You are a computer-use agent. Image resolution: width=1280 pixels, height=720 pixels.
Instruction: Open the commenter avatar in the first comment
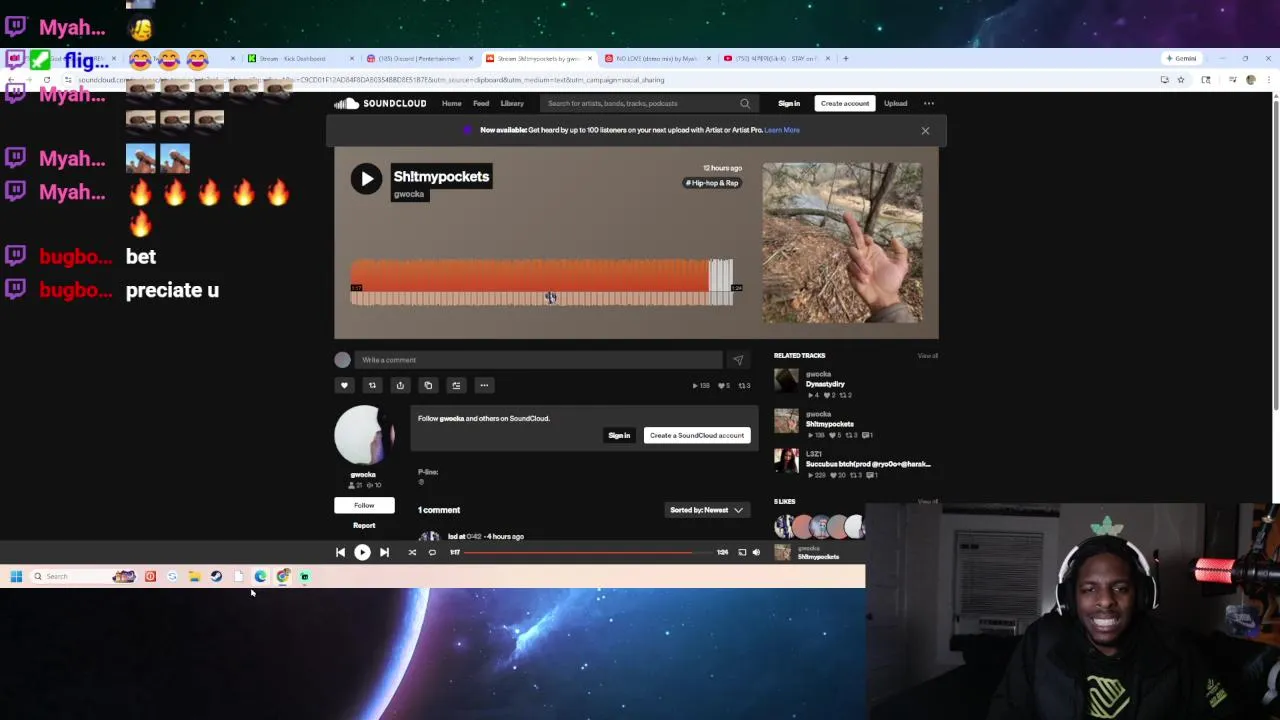[x=429, y=538]
